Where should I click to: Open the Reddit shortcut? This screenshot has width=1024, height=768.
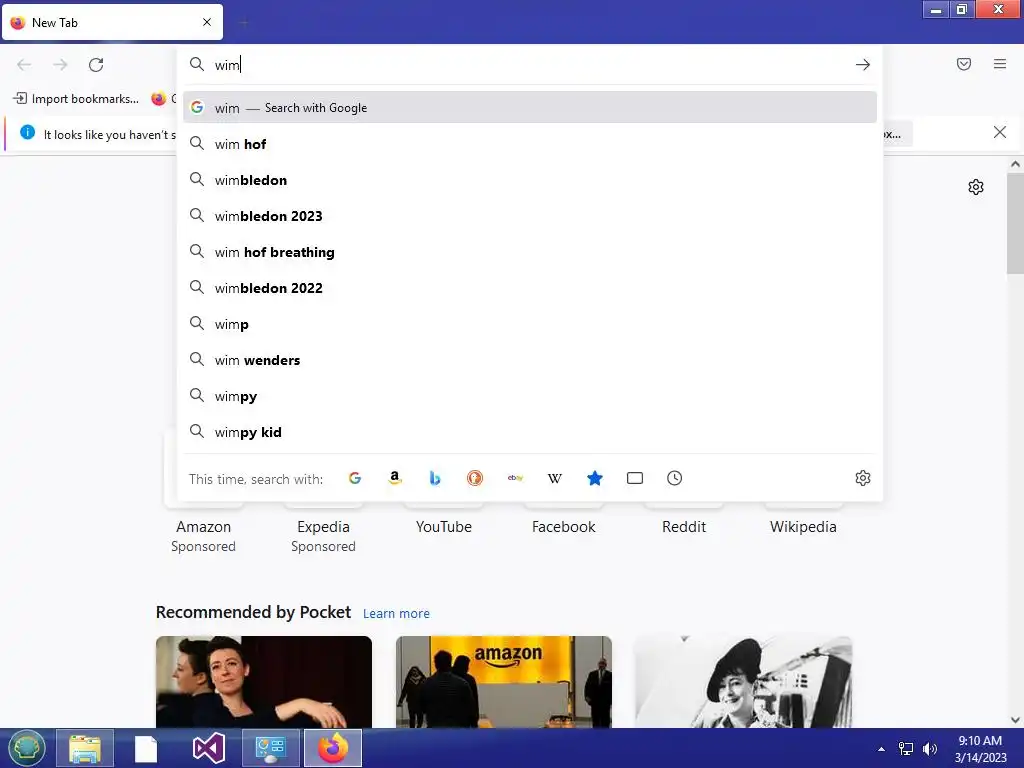coord(684,526)
